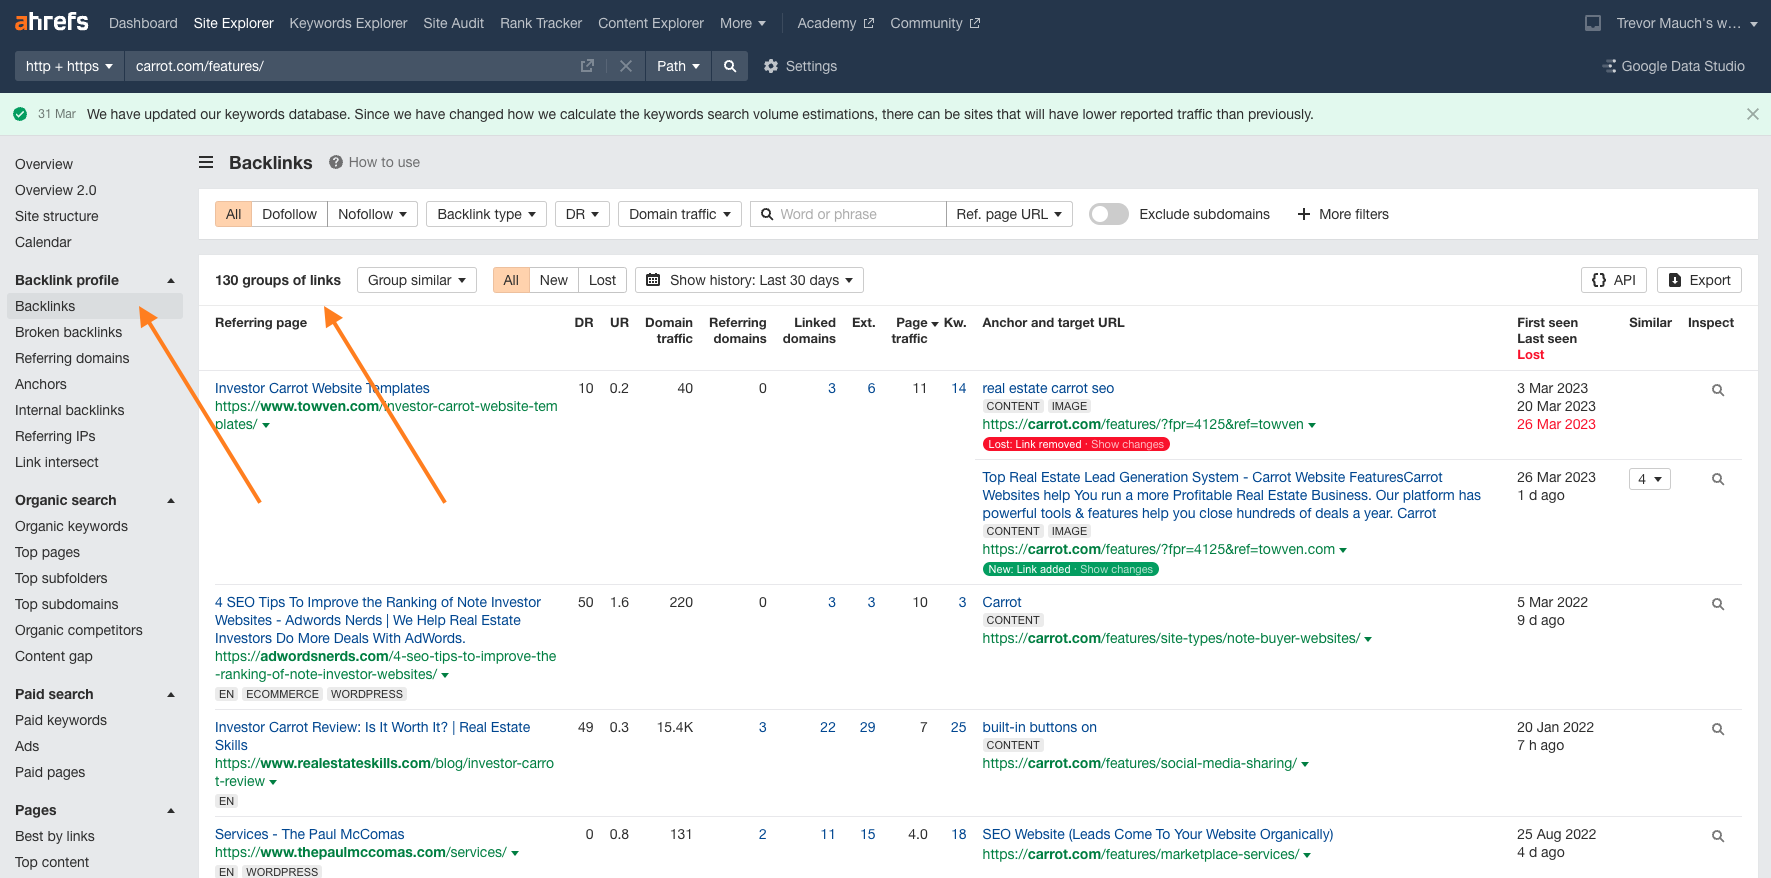1771x878 pixels.
Task: Inspect the thepaulmccomas.com backlink
Action: point(1718,836)
